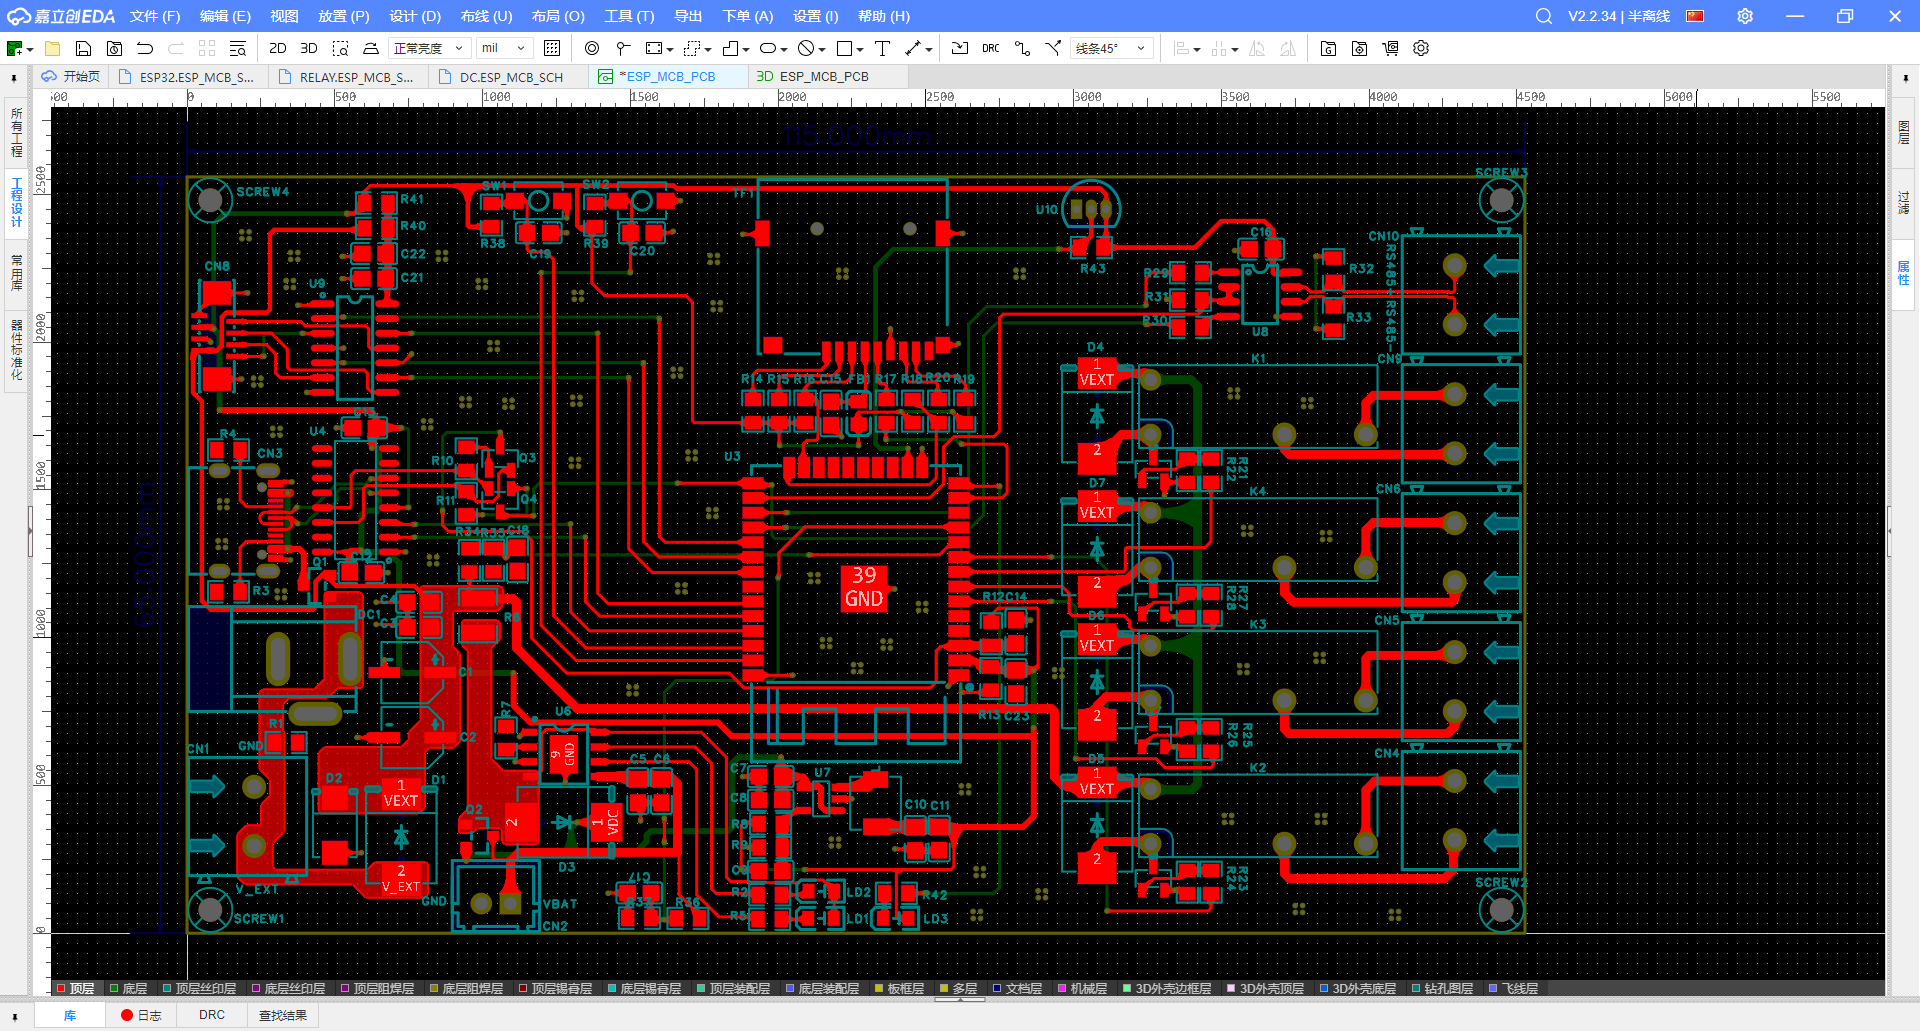Screen dimensions: 1920x1031
Task: Open the brightness 正常亮度 dropdown
Action: 429,48
